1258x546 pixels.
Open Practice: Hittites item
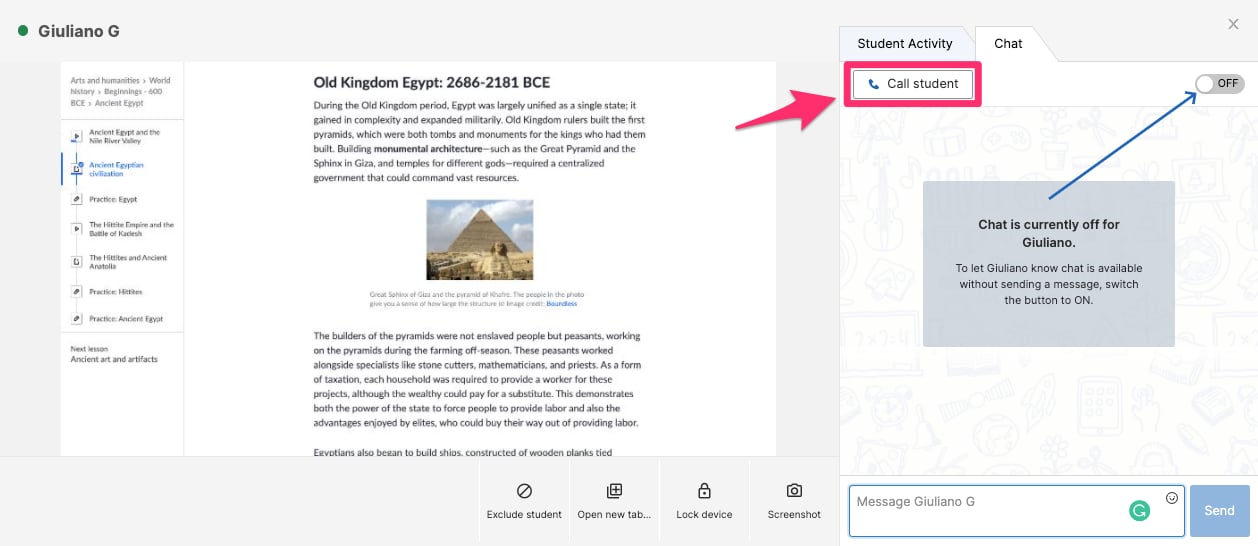click(116, 292)
